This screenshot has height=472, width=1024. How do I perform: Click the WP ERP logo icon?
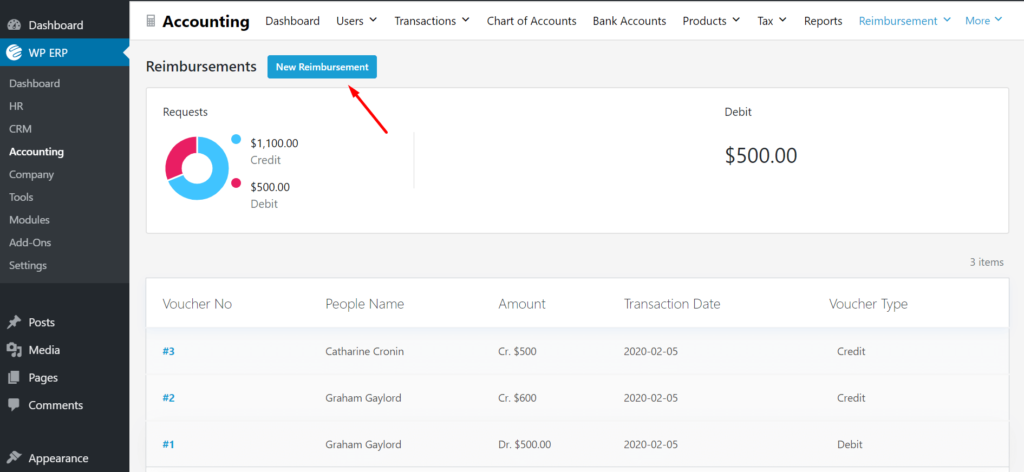[14, 53]
